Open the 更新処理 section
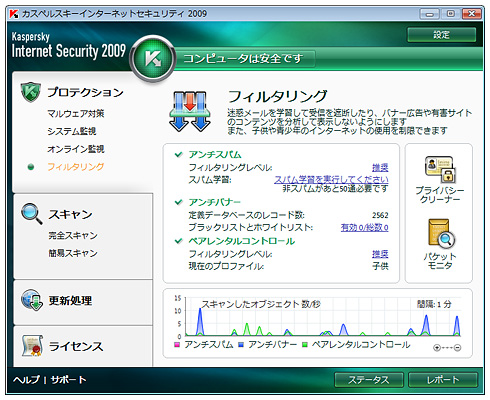The height and width of the screenshot is (400, 490). (x=70, y=300)
